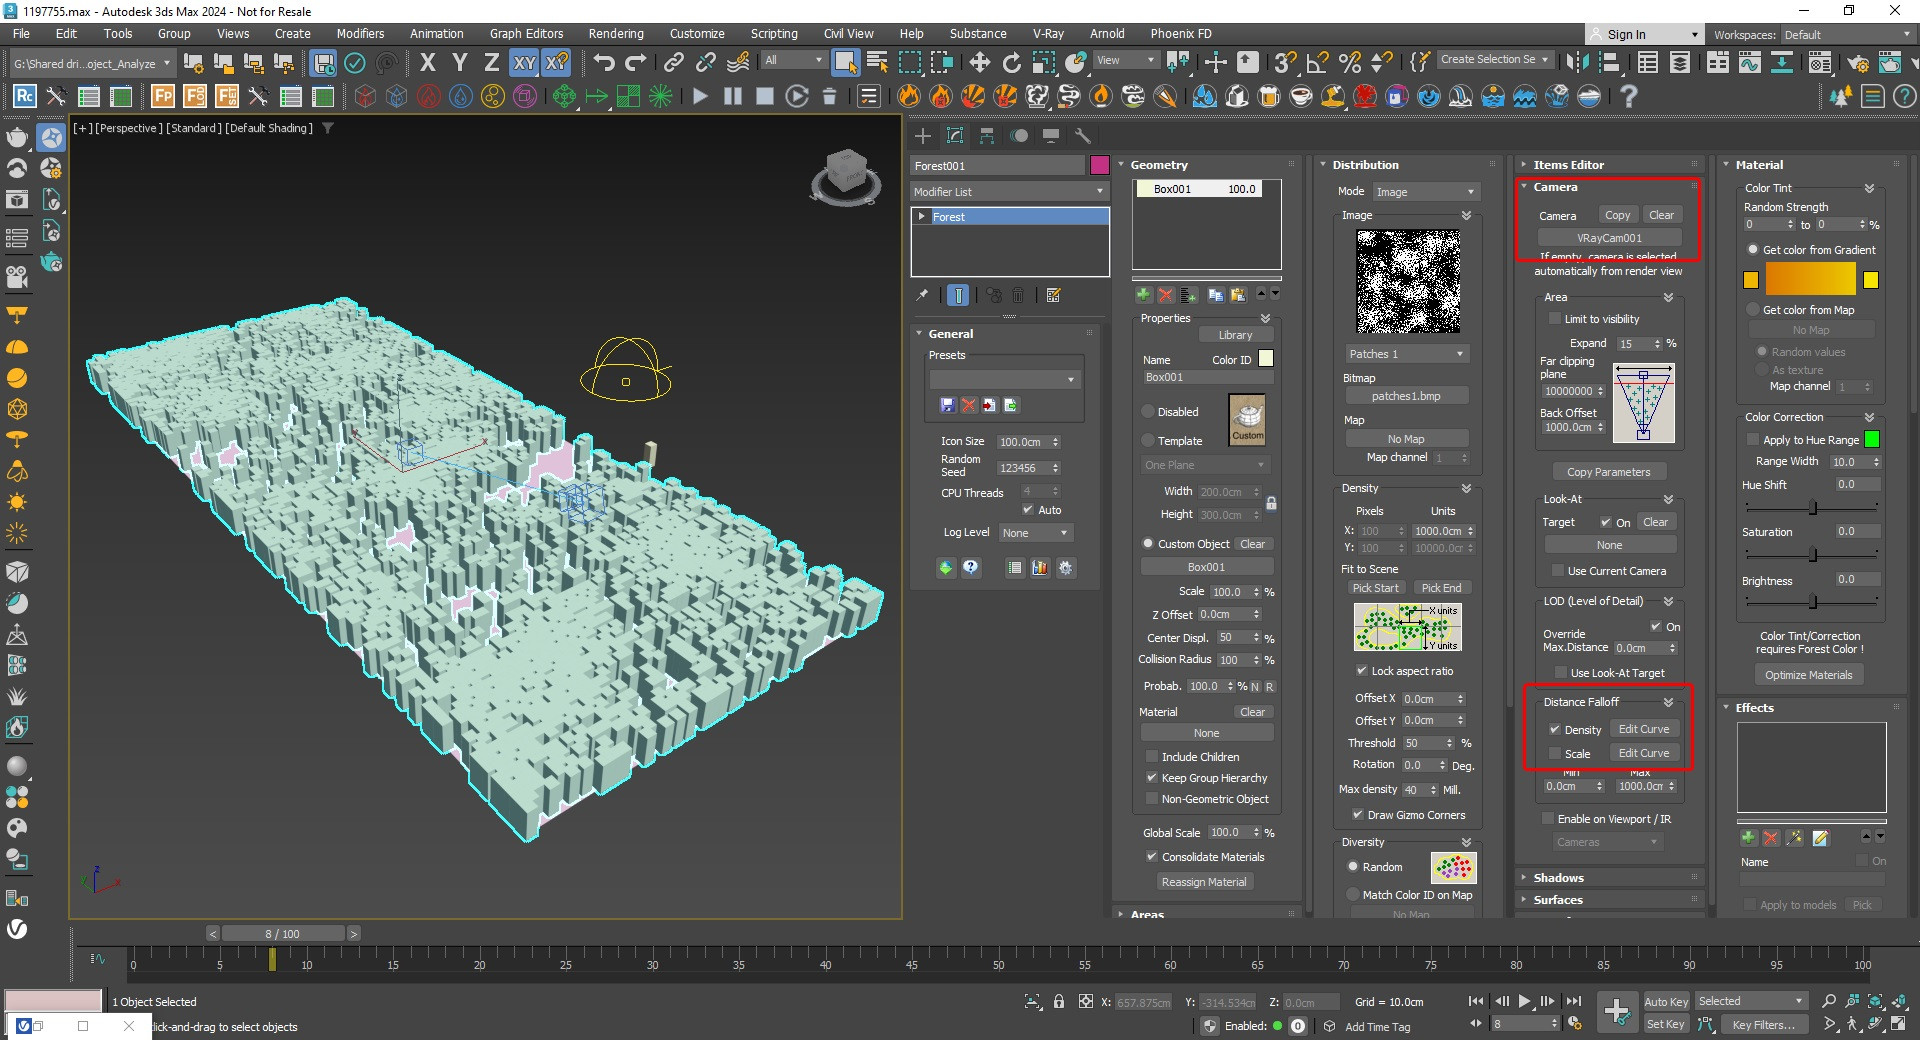Image resolution: width=1920 pixels, height=1040 pixels.
Task: Click the Copy Parameters button
Action: 1609,472
